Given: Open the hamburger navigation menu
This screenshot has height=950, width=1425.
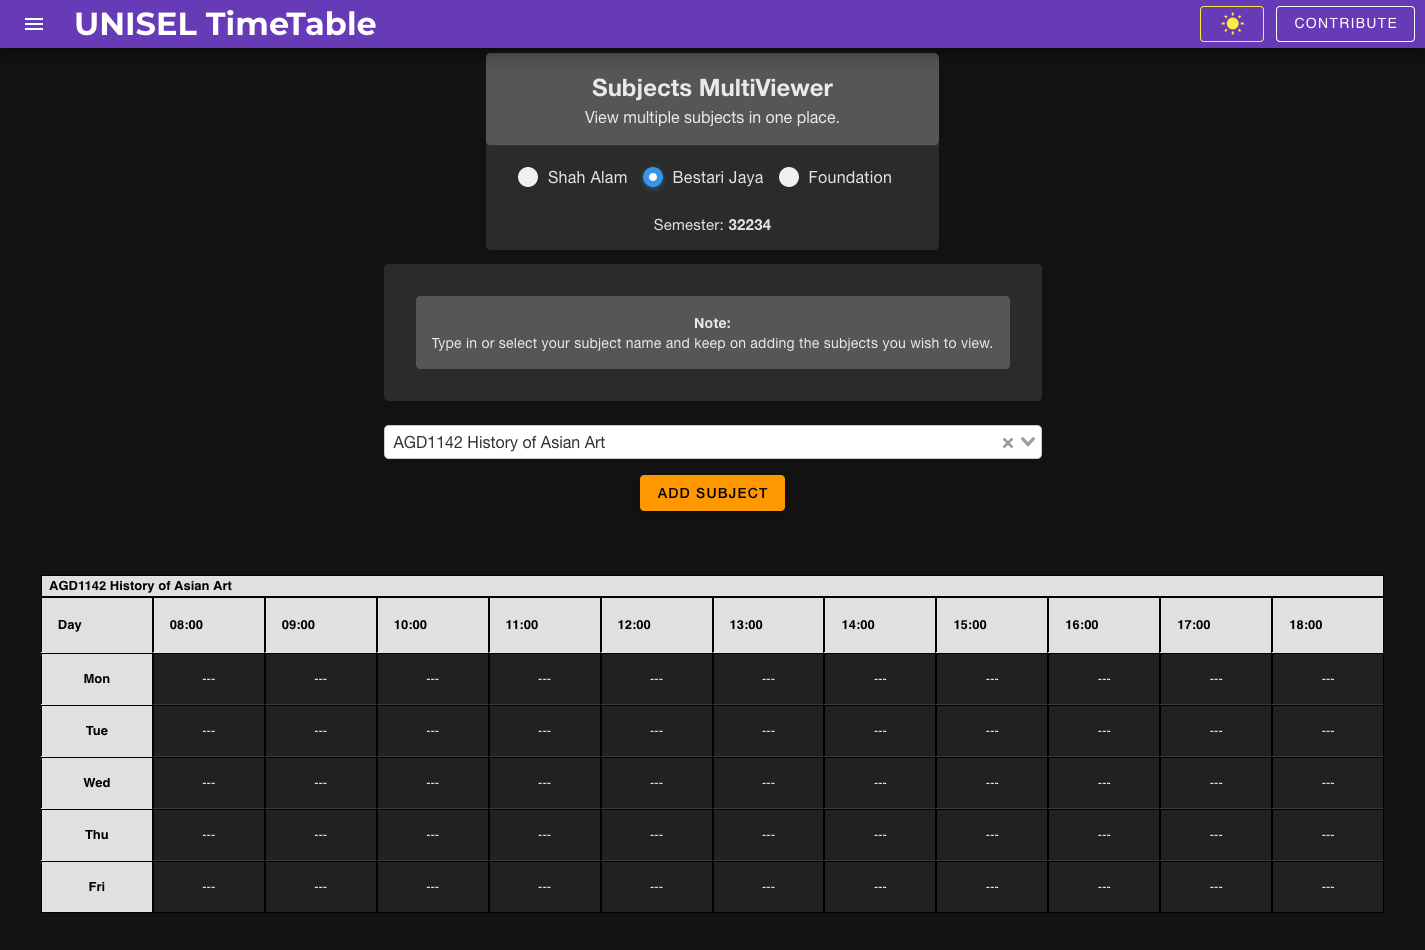Looking at the screenshot, I should click(34, 24).
